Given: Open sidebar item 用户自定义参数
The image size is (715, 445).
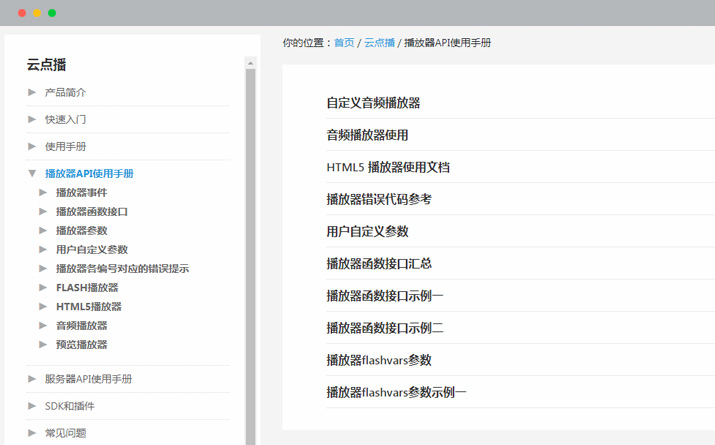Looking at the screenshot, I should [91, 250].
